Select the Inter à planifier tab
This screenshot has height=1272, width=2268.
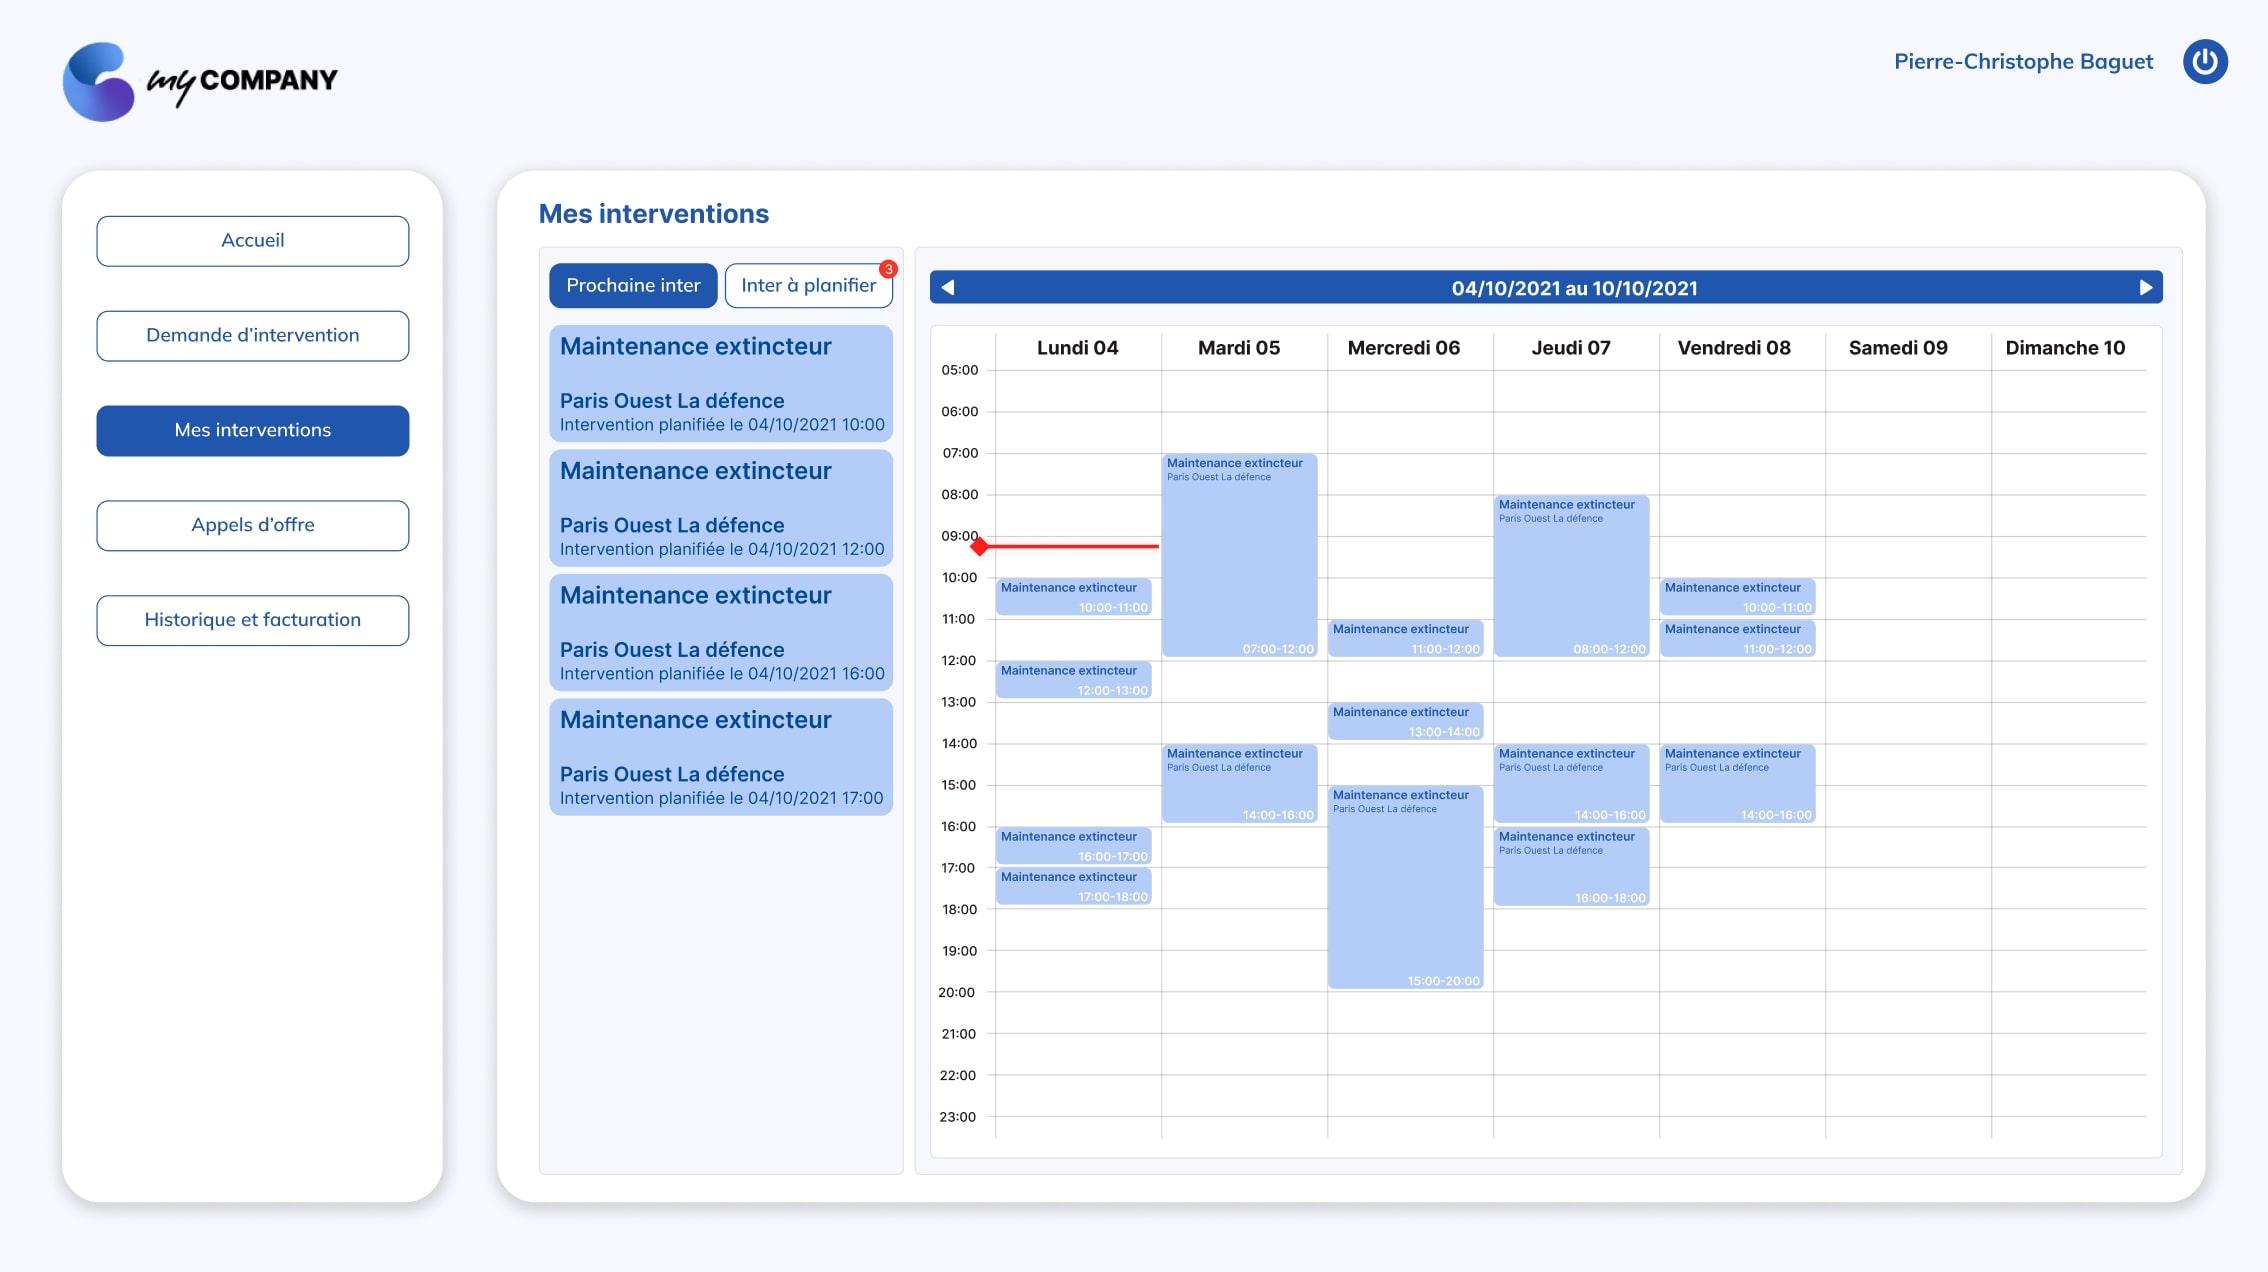point(807,285)
